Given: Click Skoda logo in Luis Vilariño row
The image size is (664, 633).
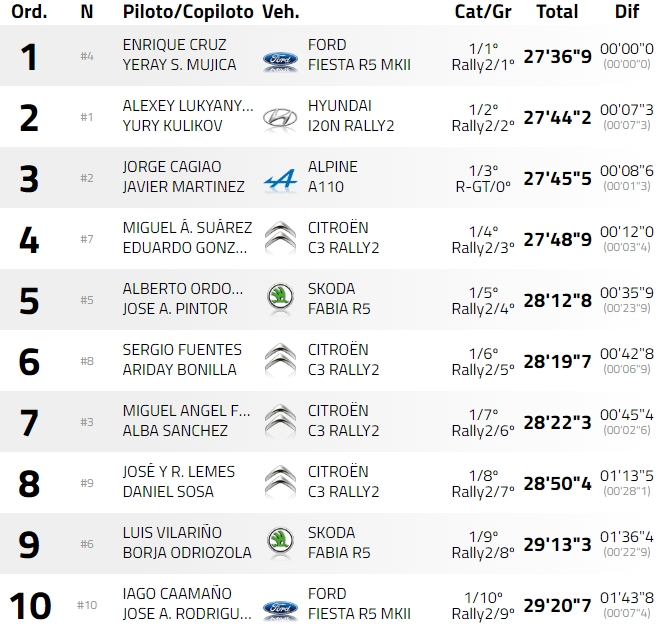Looking at the screenshot, I should coord(279,541).
